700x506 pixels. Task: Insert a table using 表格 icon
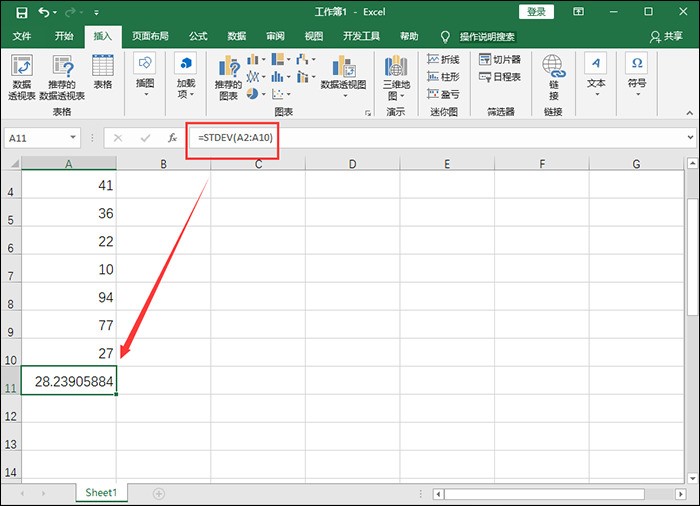tap(103, 71)
